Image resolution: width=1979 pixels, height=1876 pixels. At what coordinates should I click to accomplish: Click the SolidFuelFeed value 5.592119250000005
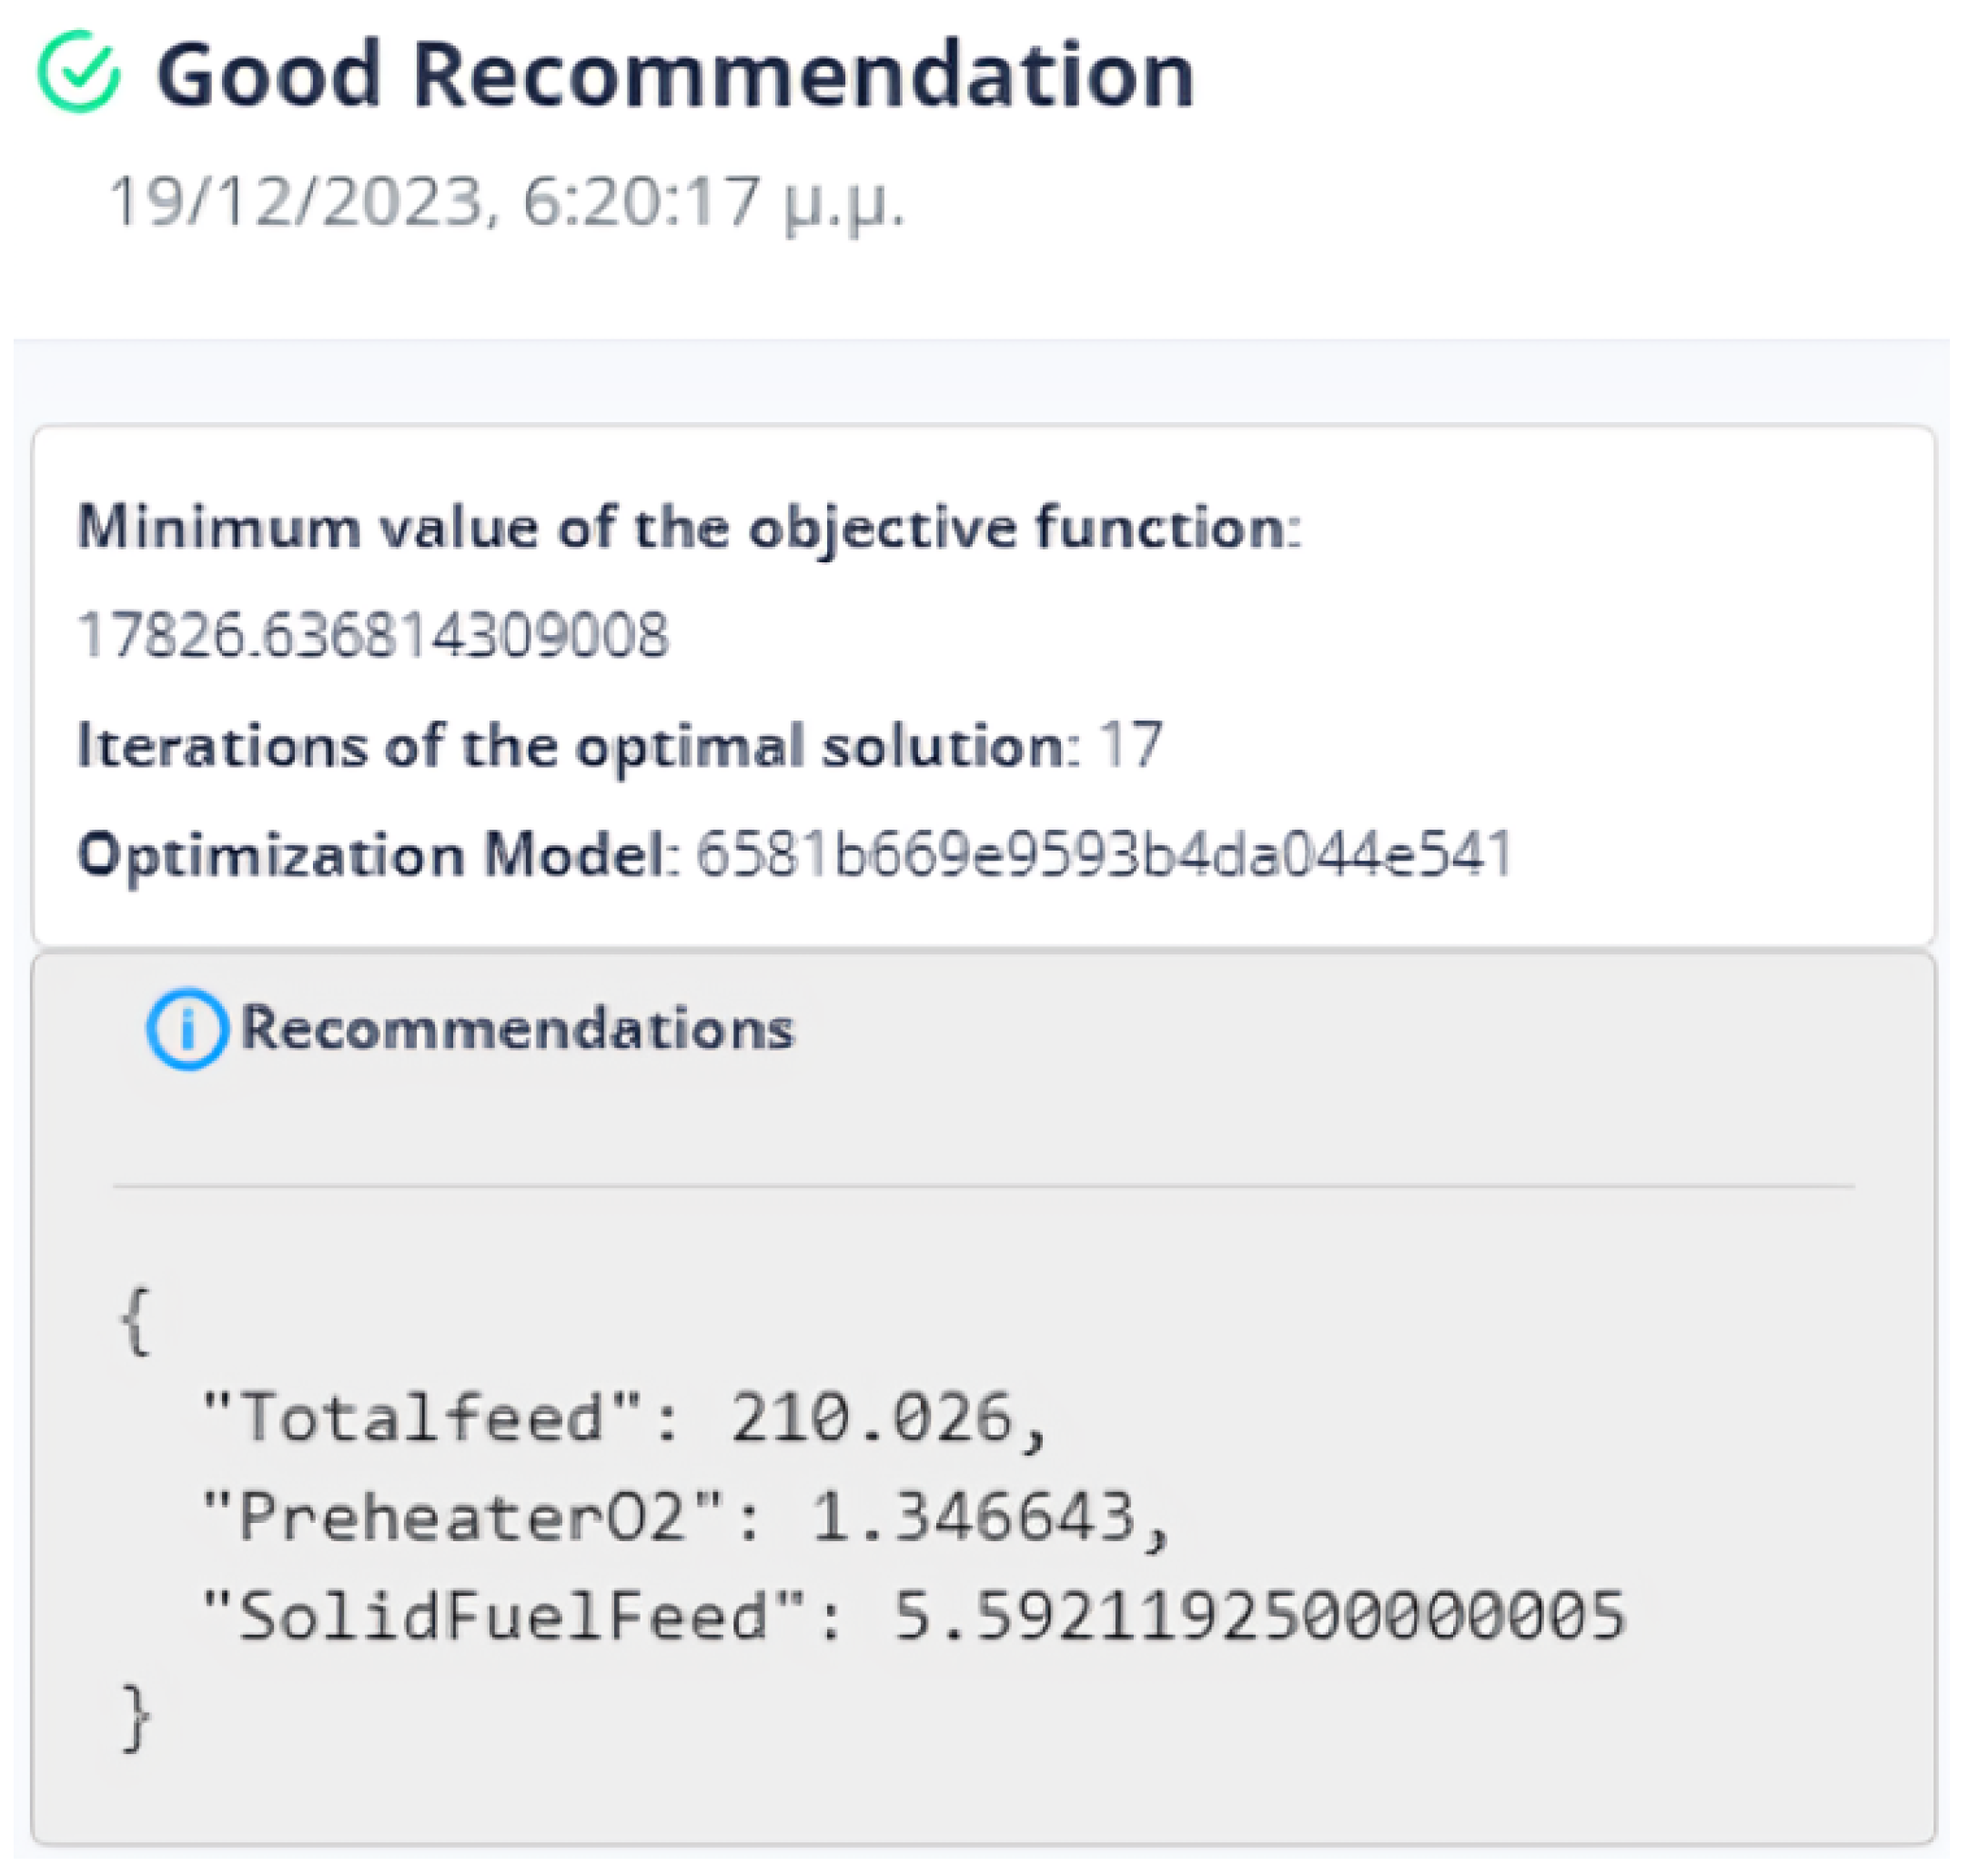(x=1259, y=1617)
